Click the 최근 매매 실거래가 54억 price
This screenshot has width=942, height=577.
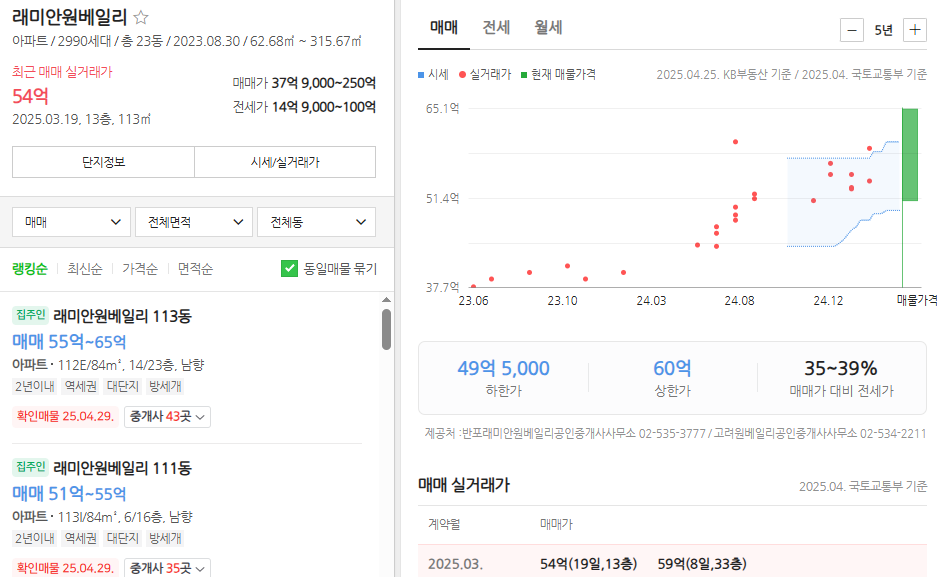coord(30,96)
